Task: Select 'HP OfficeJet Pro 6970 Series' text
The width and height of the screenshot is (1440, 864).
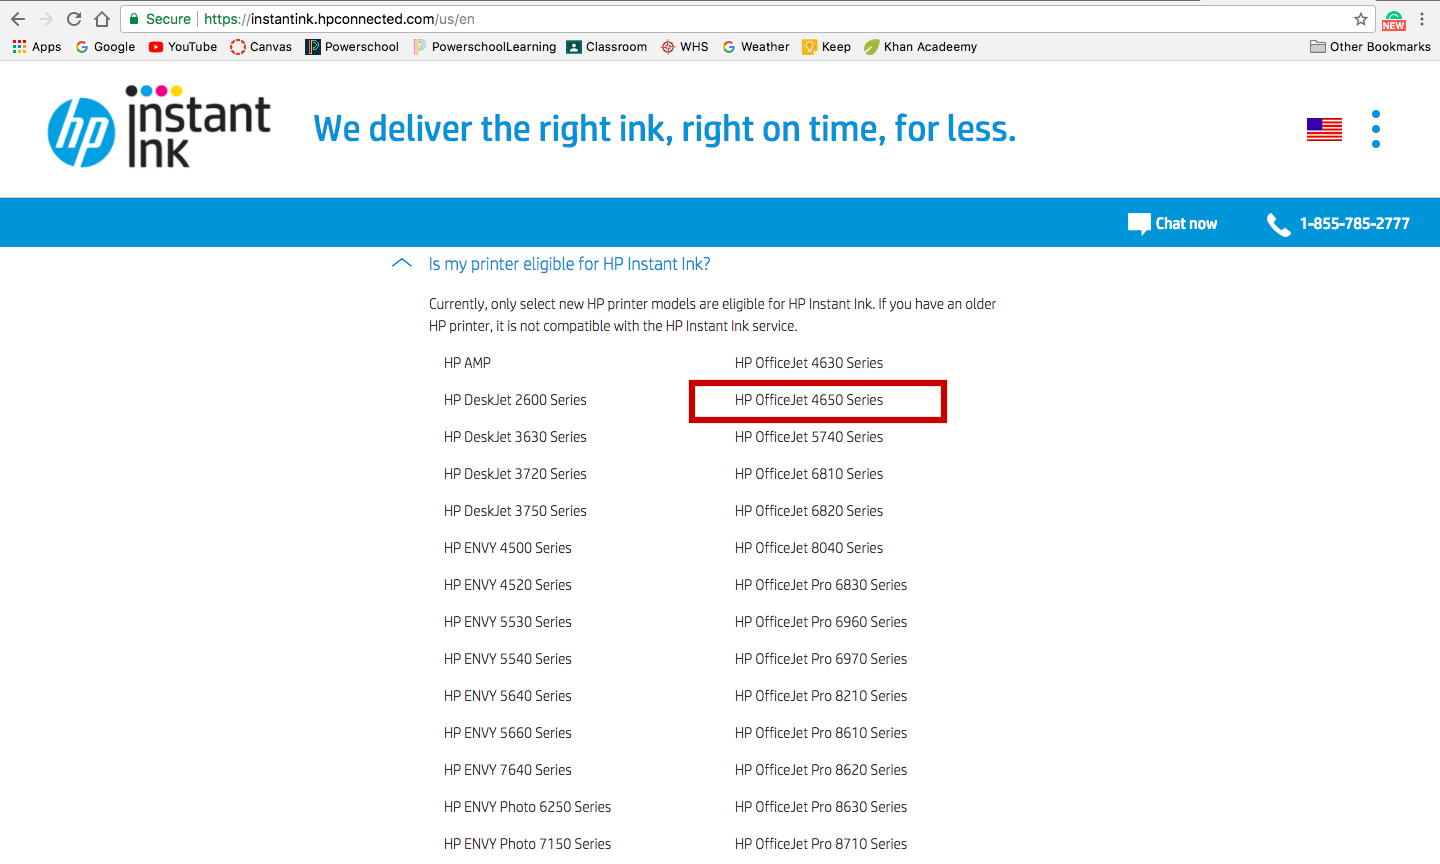Action: point(821,659)
